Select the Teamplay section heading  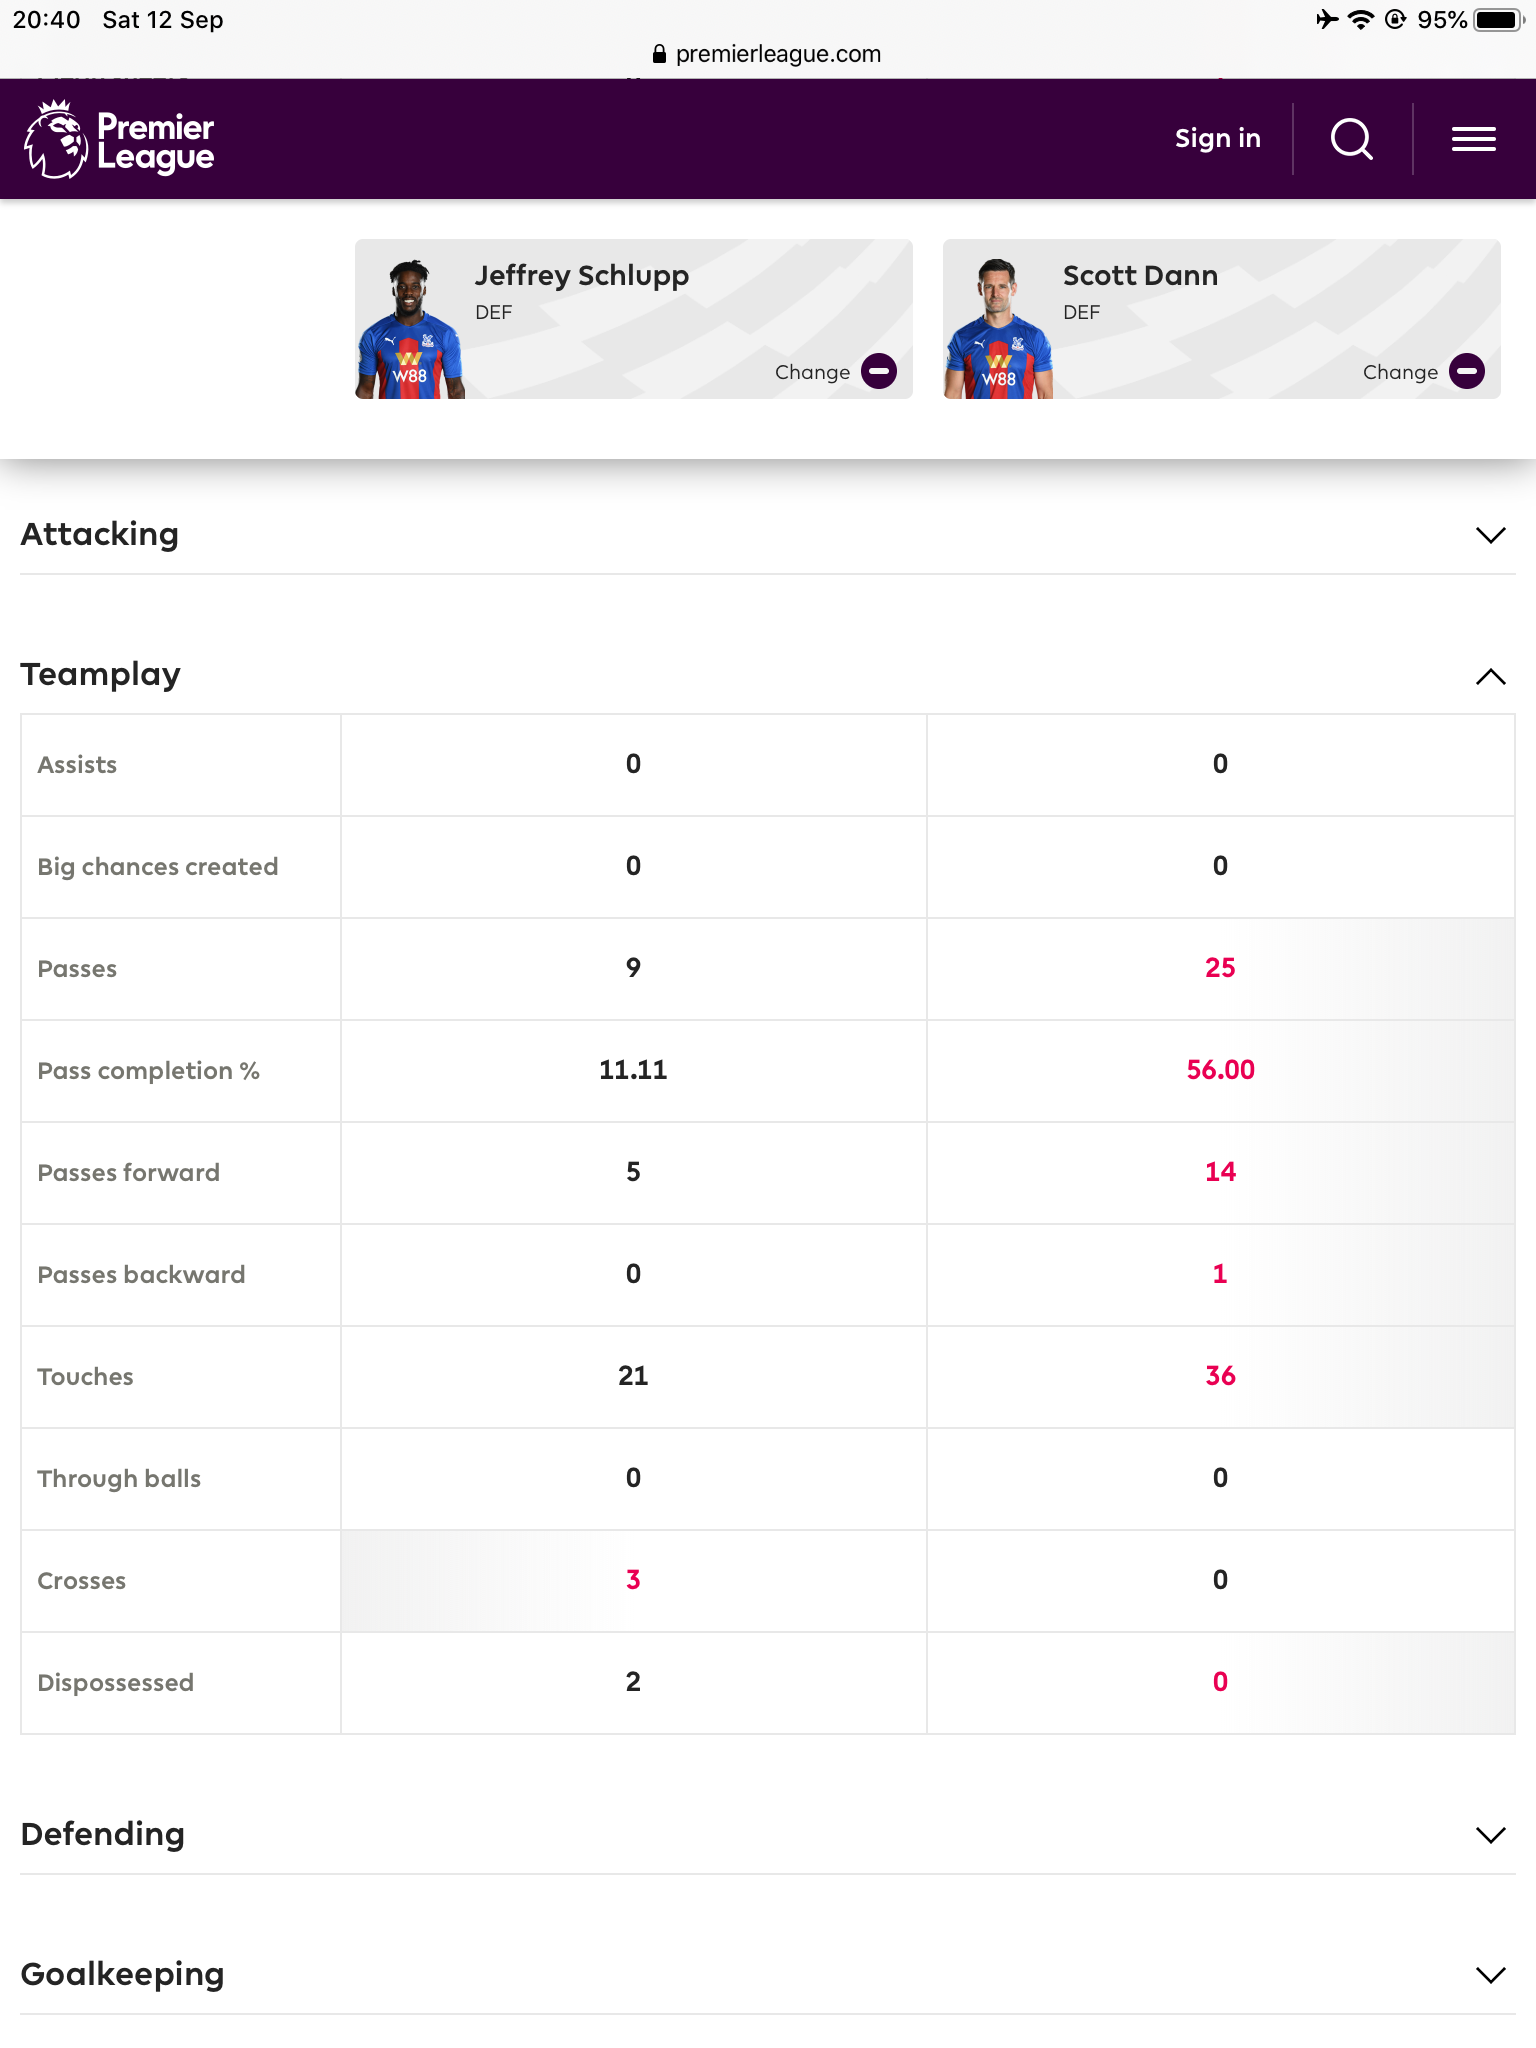[101, 675]
